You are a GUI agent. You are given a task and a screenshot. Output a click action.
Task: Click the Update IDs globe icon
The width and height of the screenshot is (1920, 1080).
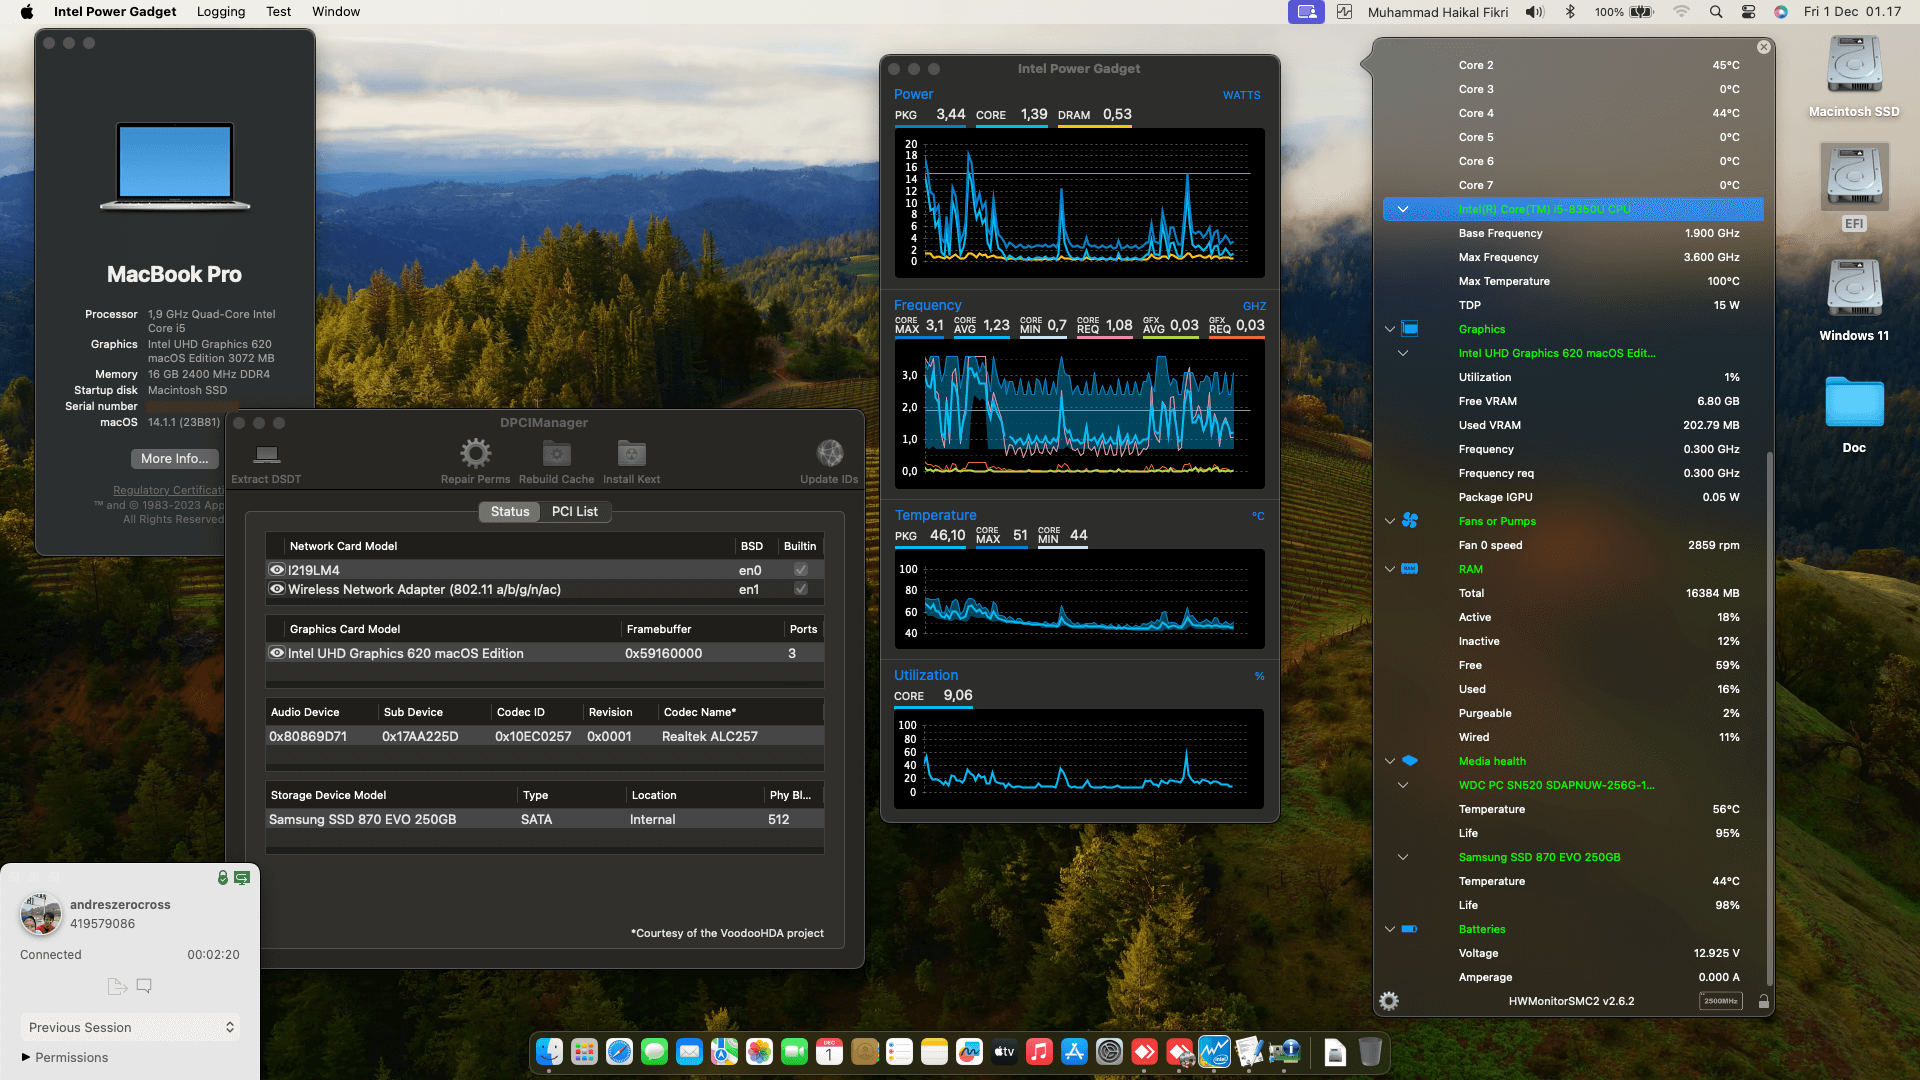point(829,454)
